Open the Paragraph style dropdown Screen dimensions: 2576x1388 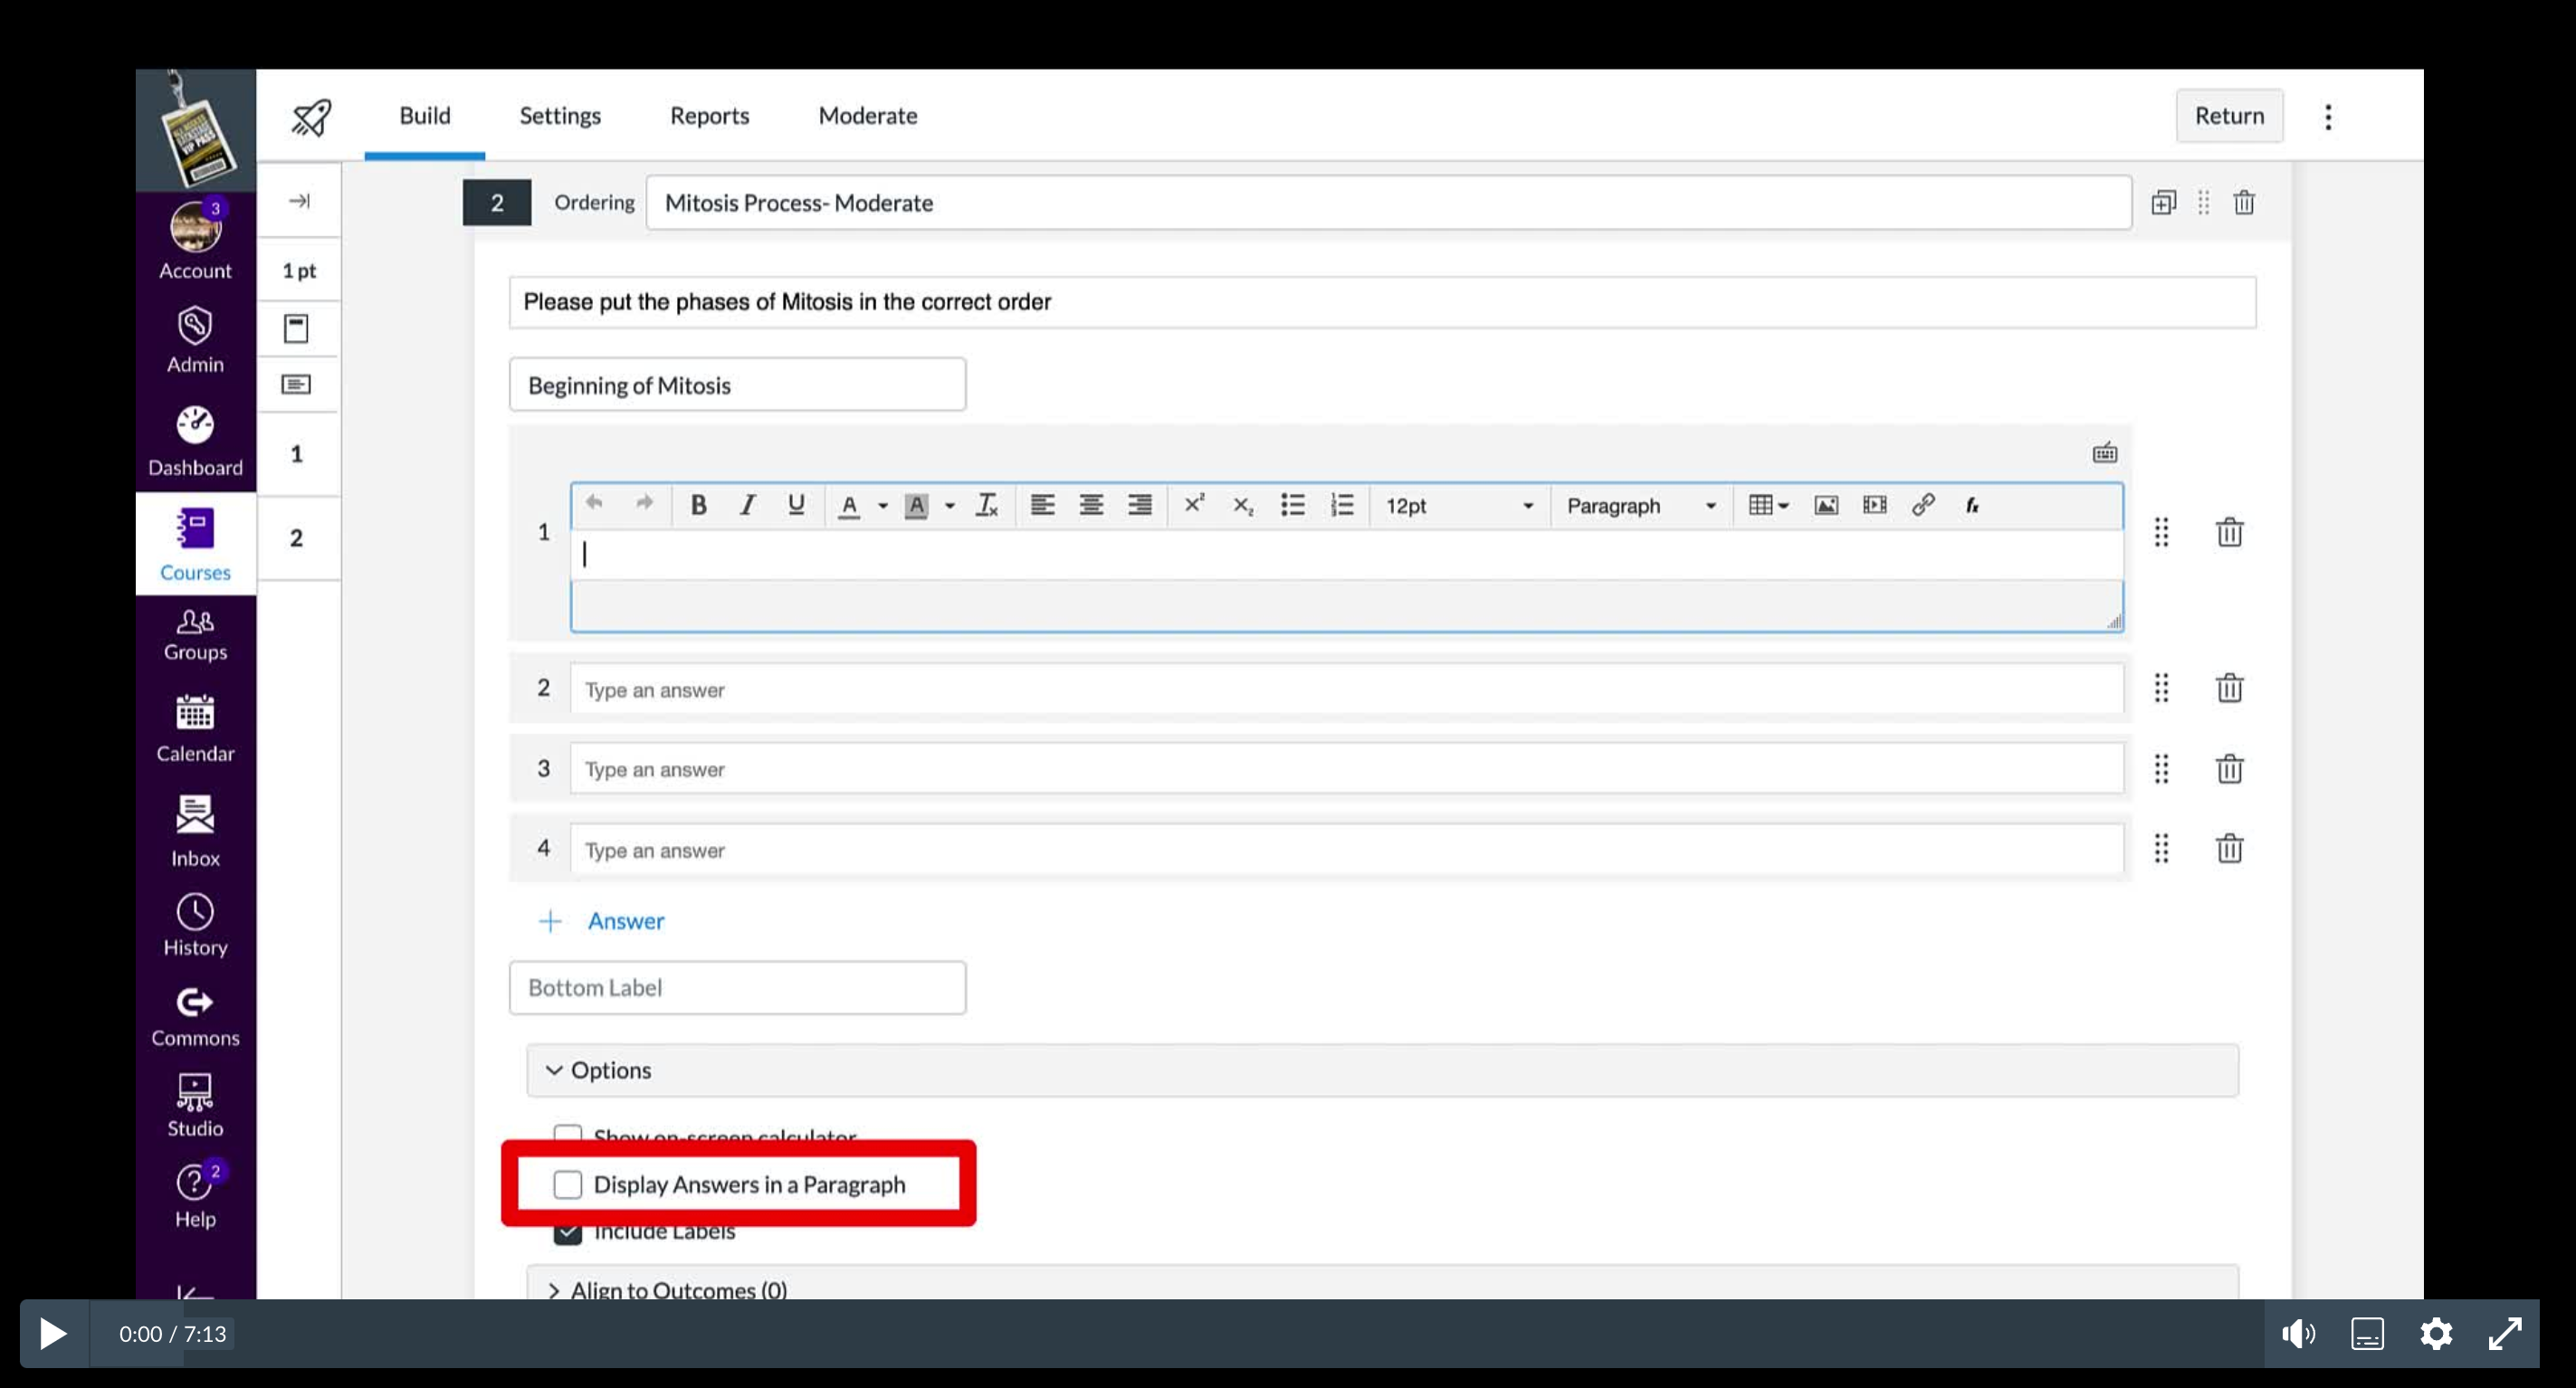tap(1639, 506)
